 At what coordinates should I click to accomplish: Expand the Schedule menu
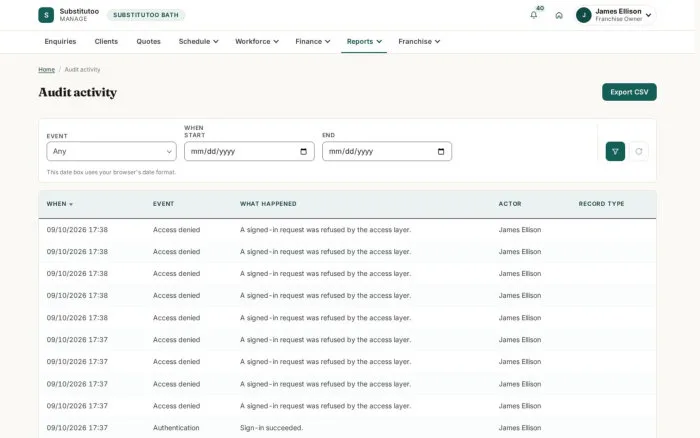click(198, 42)
